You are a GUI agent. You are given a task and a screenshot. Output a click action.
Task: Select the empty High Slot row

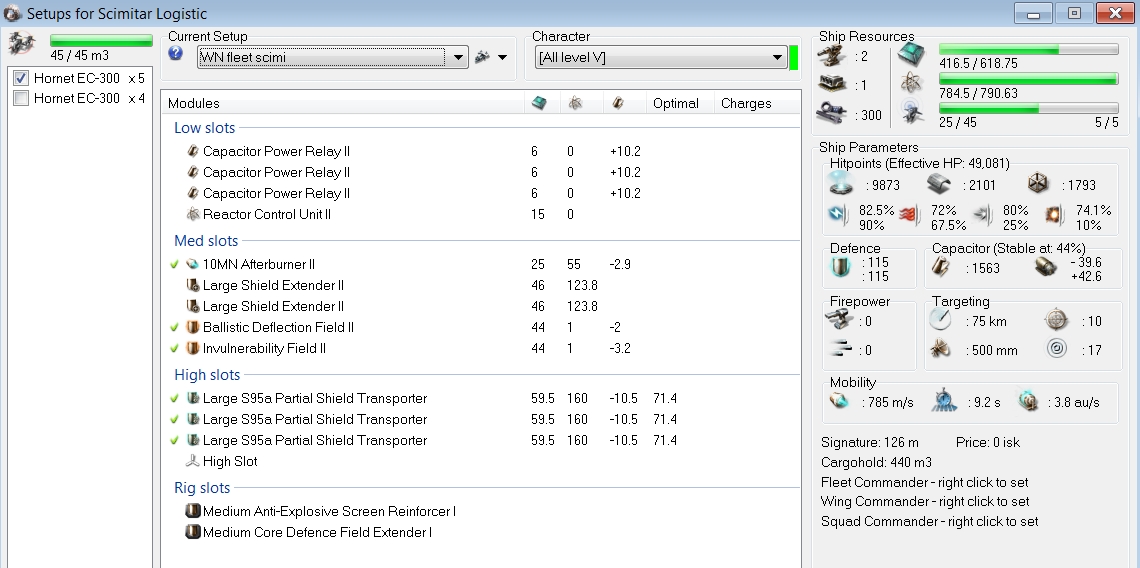tap(230, 461)
